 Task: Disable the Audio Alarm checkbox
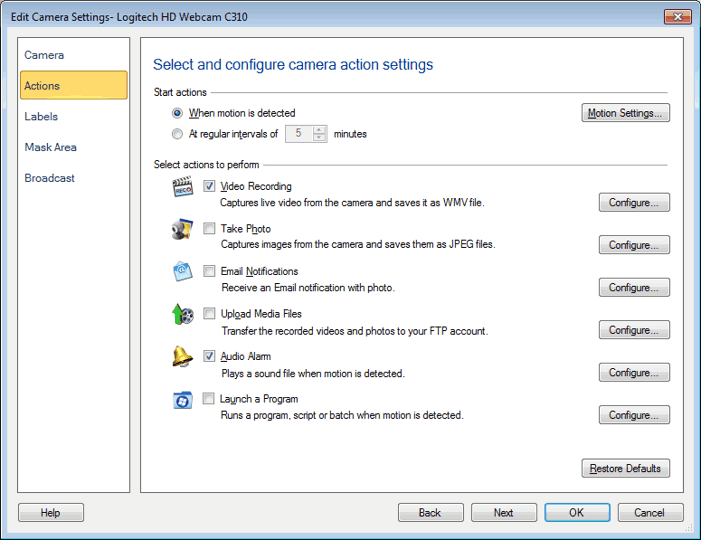[x=209, y=356]
